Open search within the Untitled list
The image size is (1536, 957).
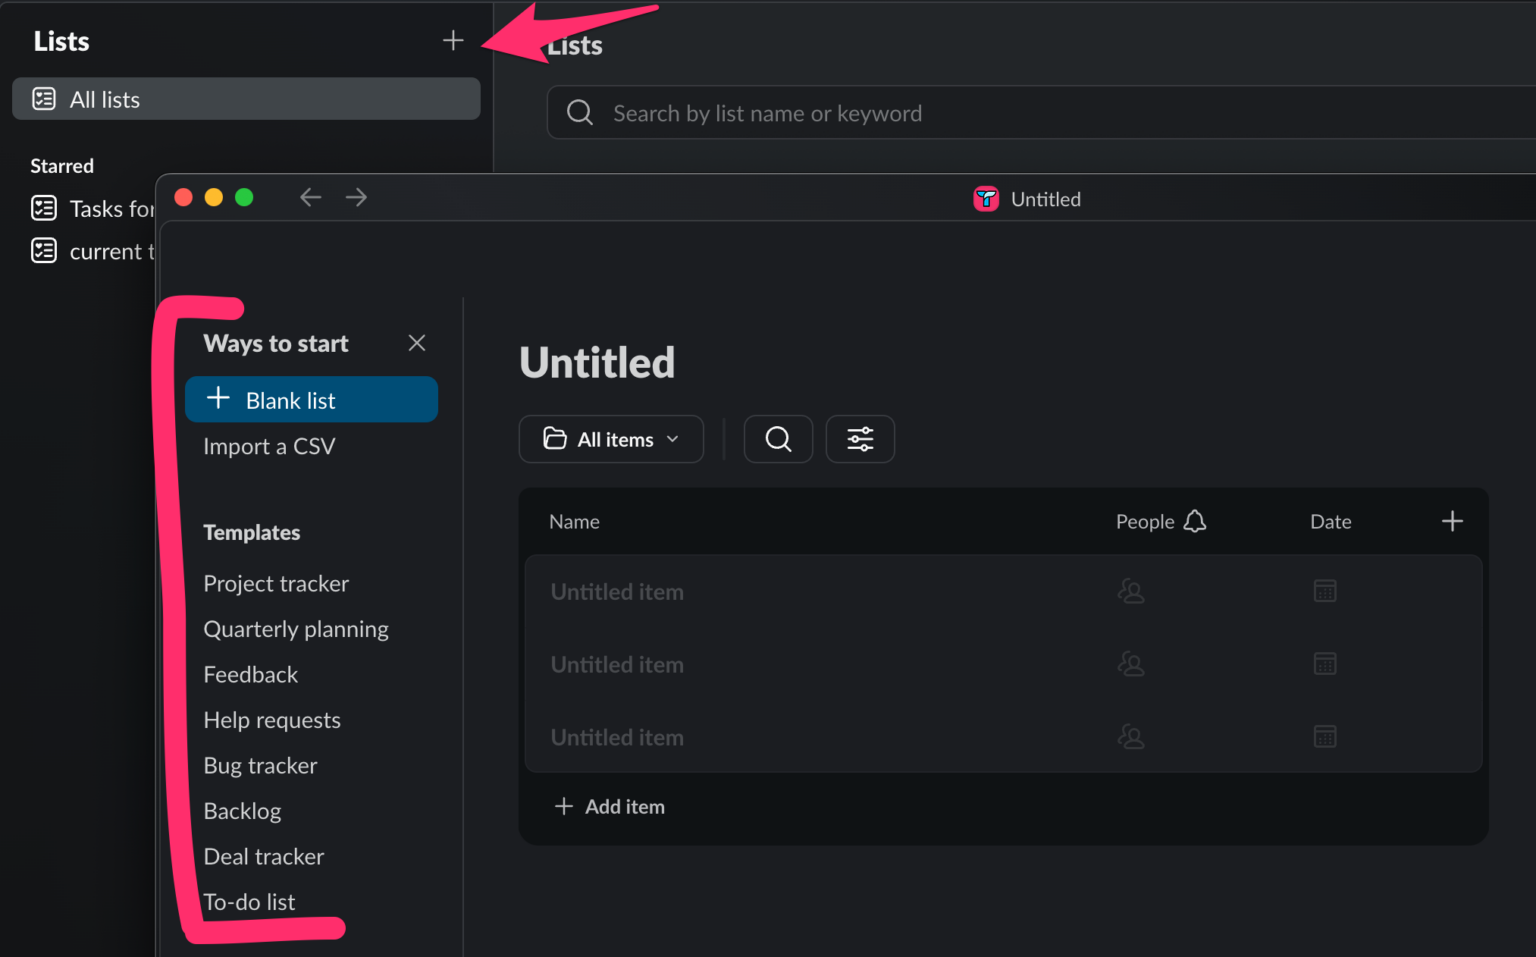click(778, 439)
